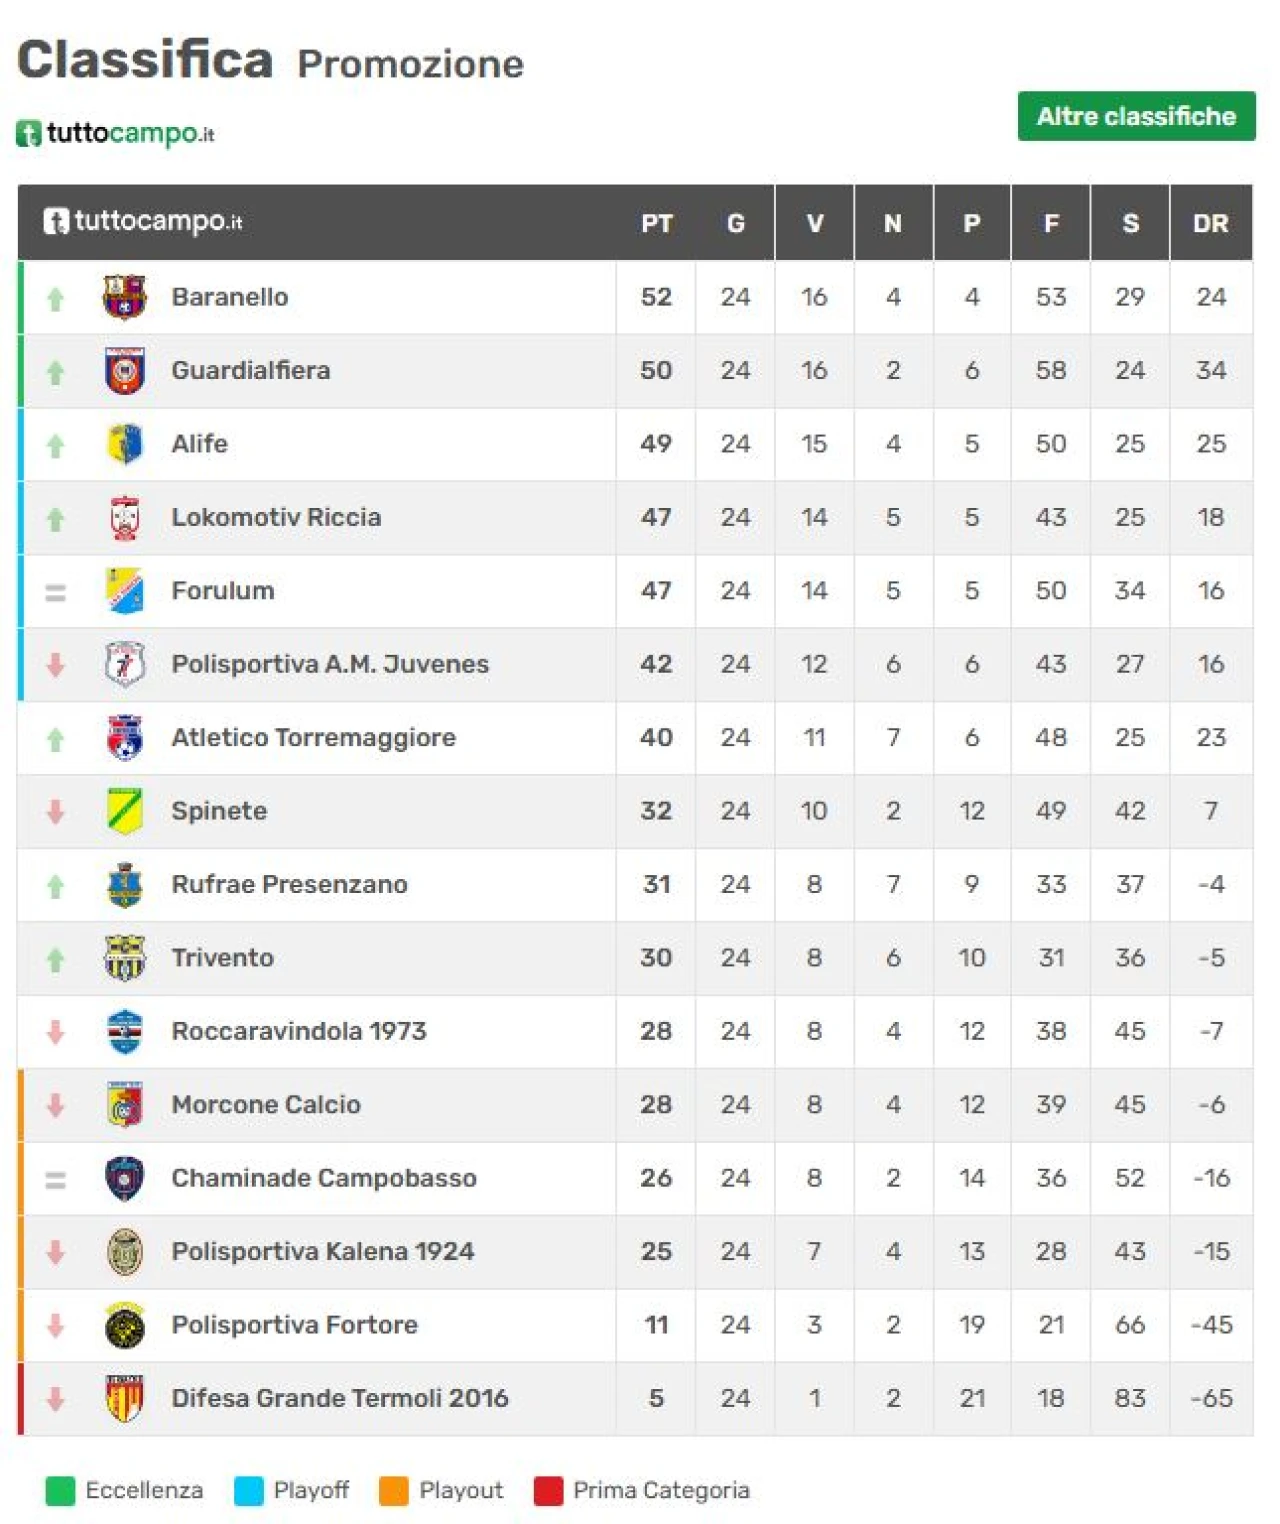
Task: Click the tuttocampo.it logo in table header
Action: click(143, 221)
